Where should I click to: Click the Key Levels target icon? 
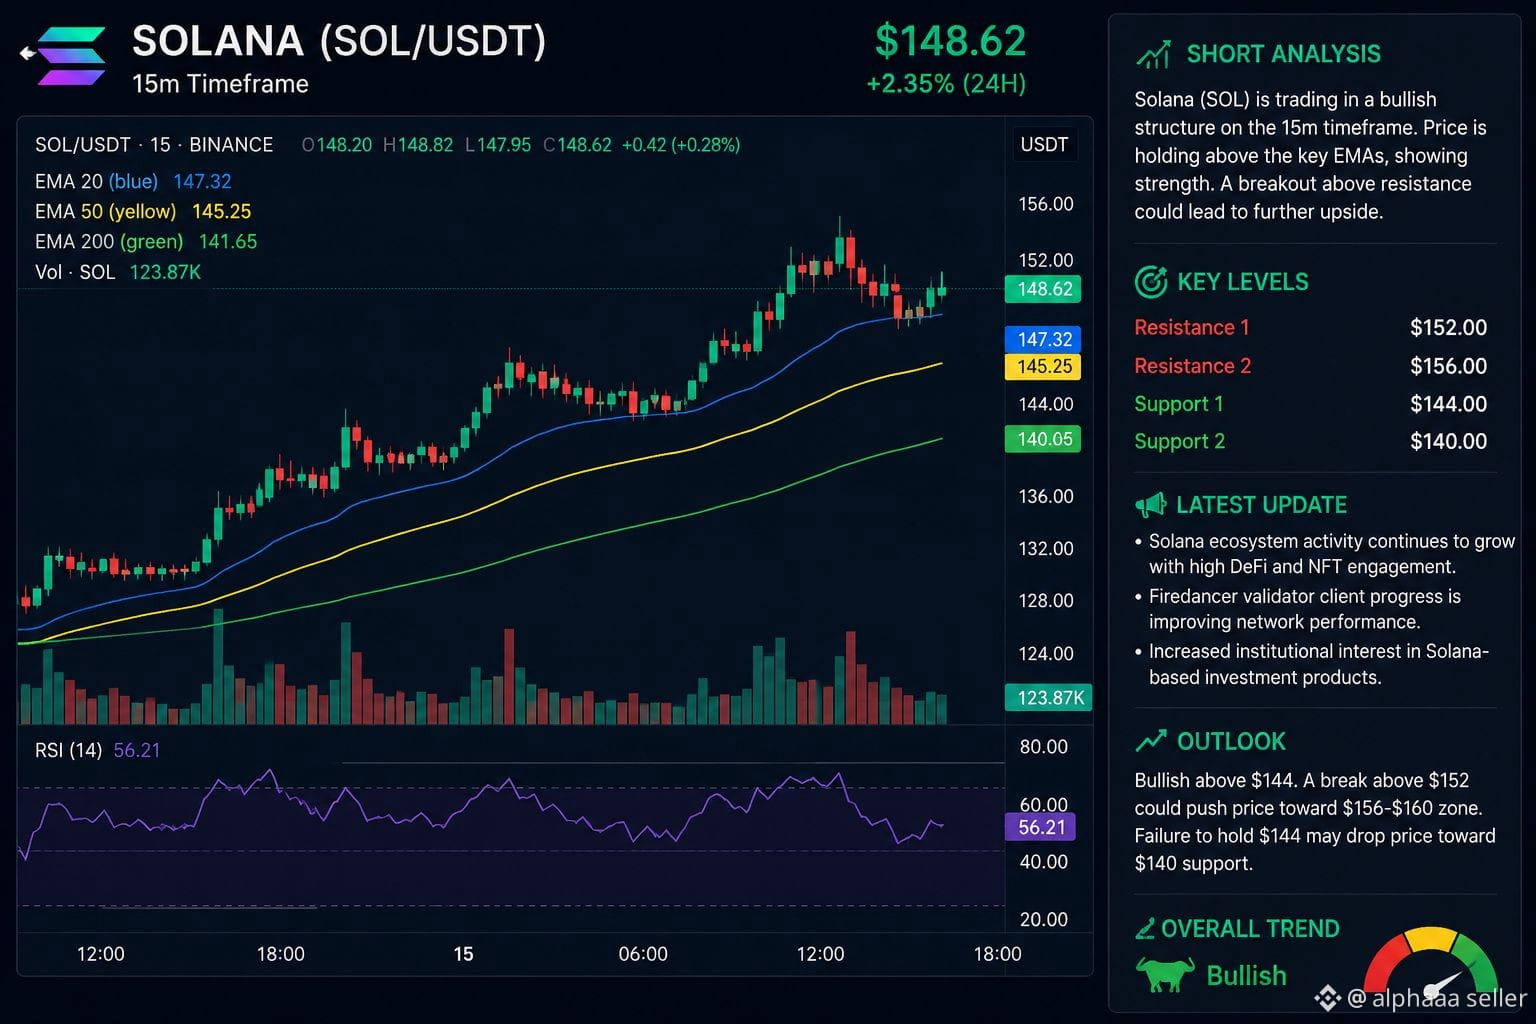point(1151,282)
